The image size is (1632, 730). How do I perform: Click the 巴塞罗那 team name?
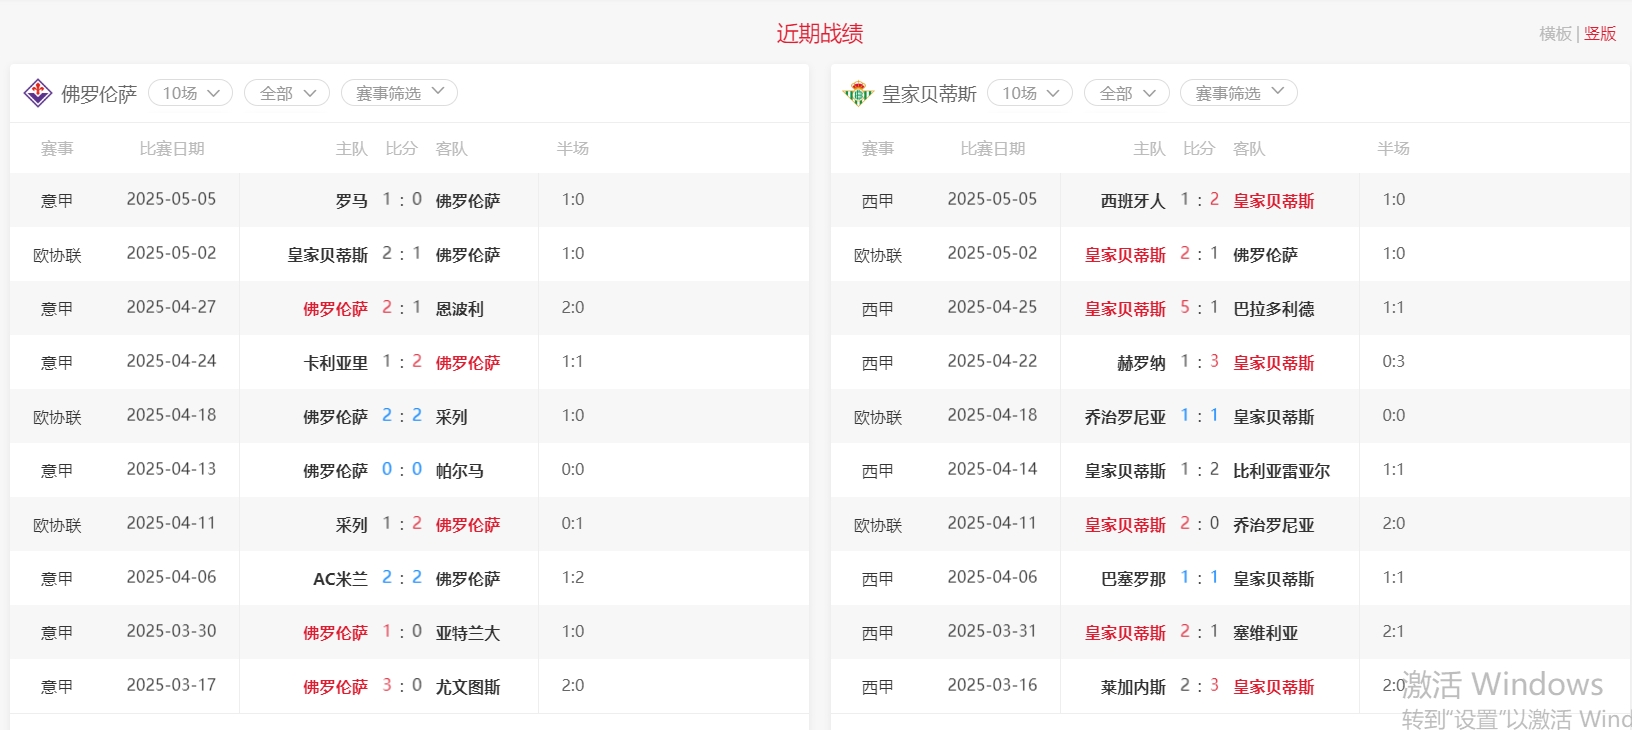(1133, 579)
